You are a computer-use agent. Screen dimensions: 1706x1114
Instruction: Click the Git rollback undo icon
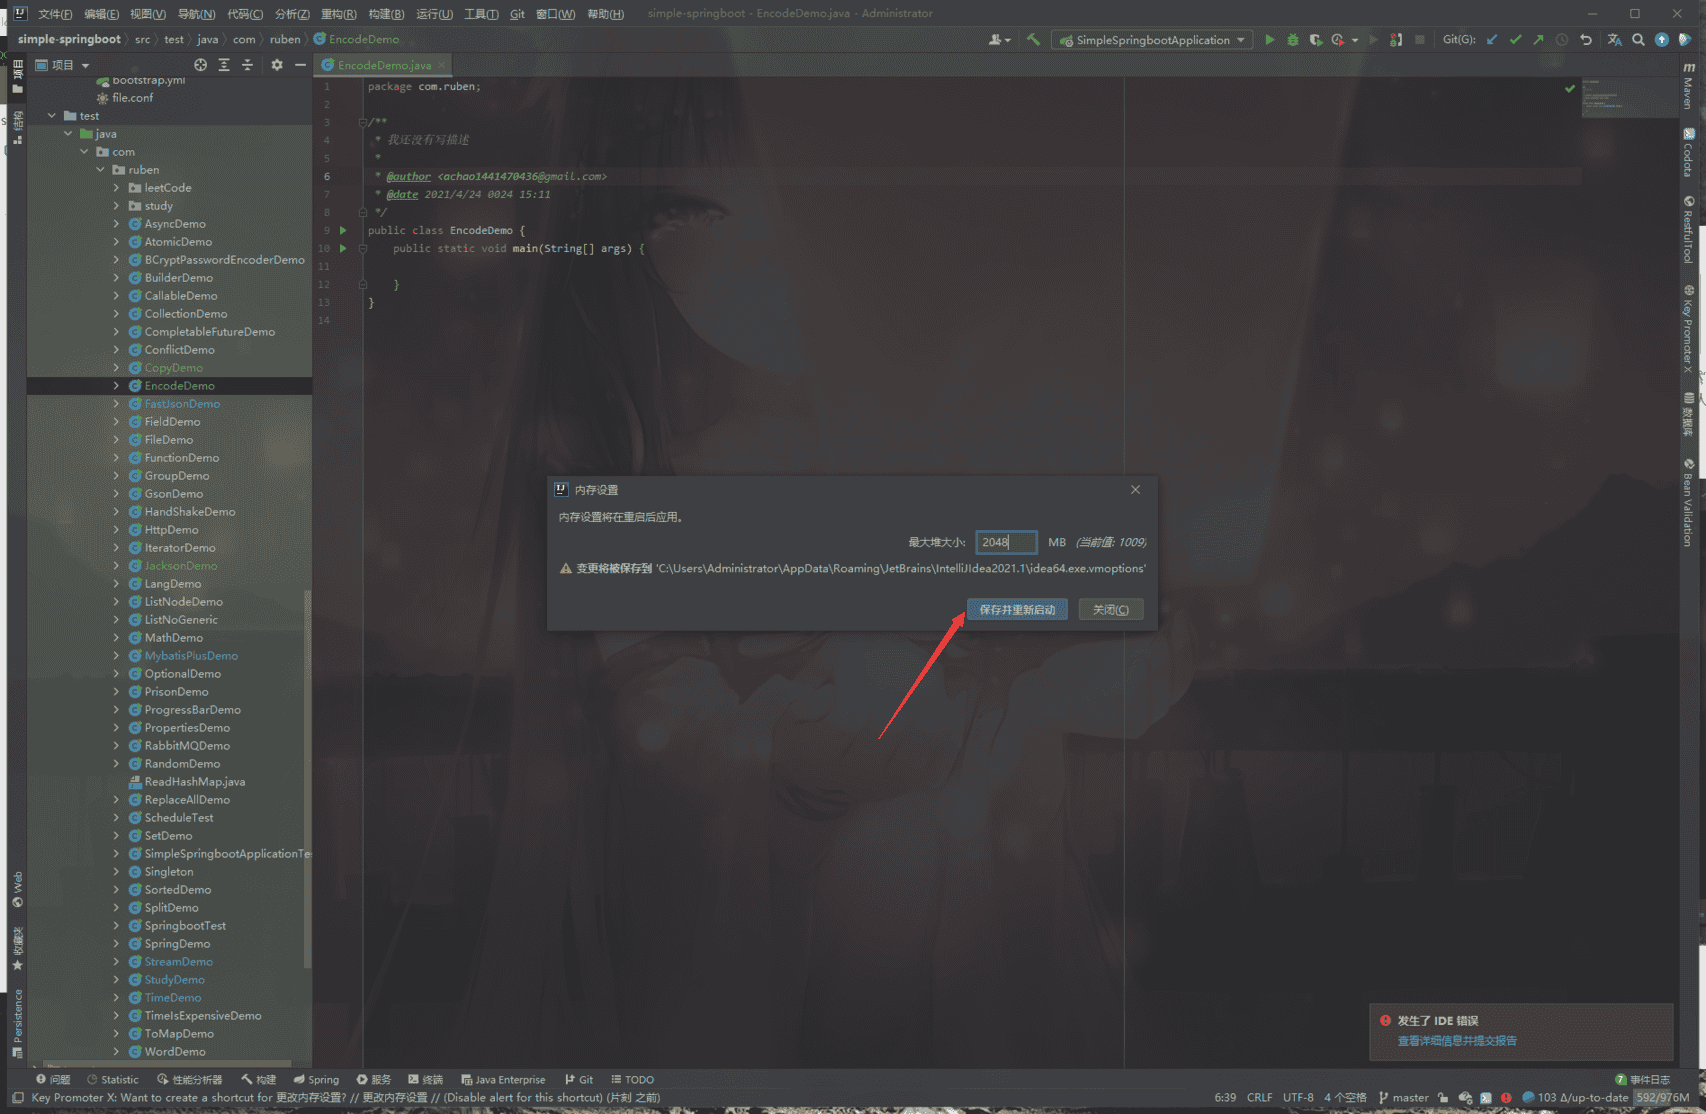pos(1586,40)
